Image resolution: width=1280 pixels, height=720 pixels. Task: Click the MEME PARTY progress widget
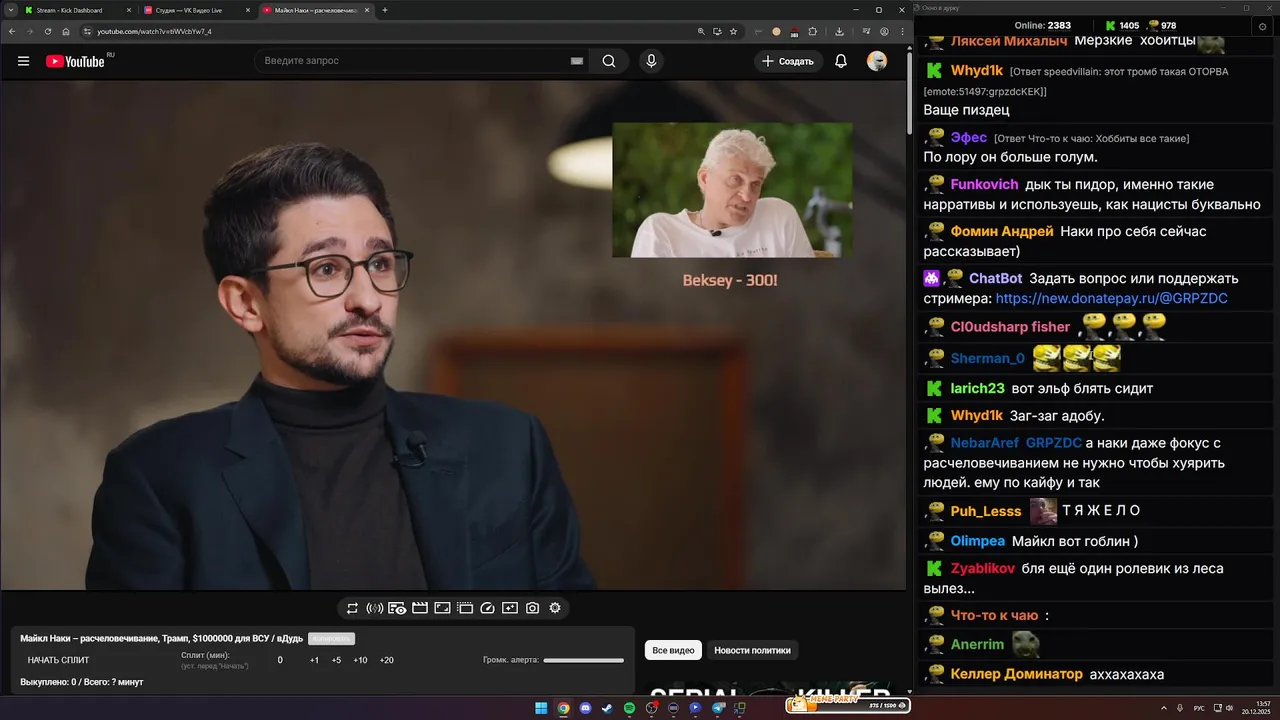848,705
